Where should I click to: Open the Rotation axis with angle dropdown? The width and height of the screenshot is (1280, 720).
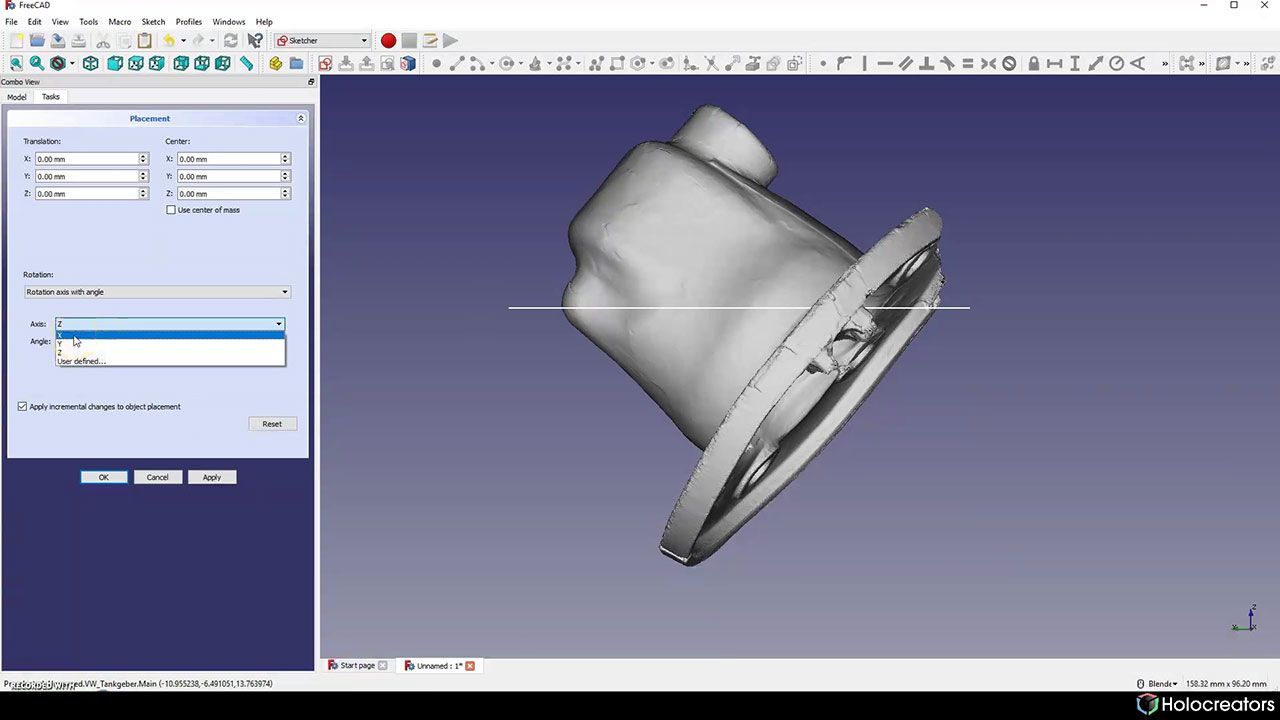157,291
